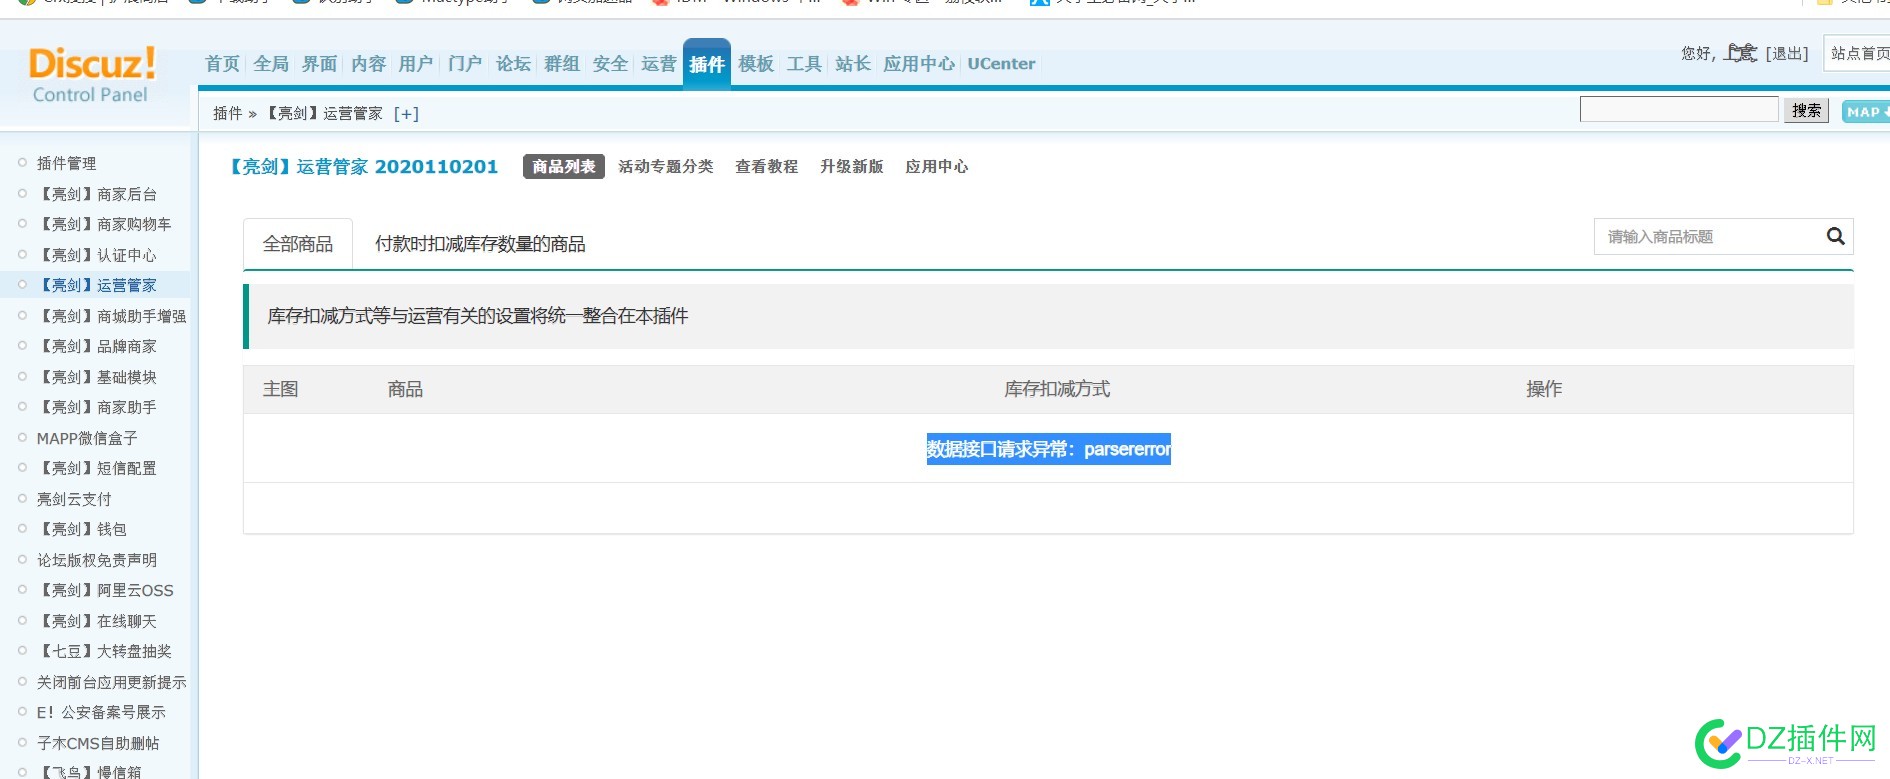The image size is (1890, 779).
Task: Open the 升级新版 link
Action: pyautogui.click(x=852, y=167)
